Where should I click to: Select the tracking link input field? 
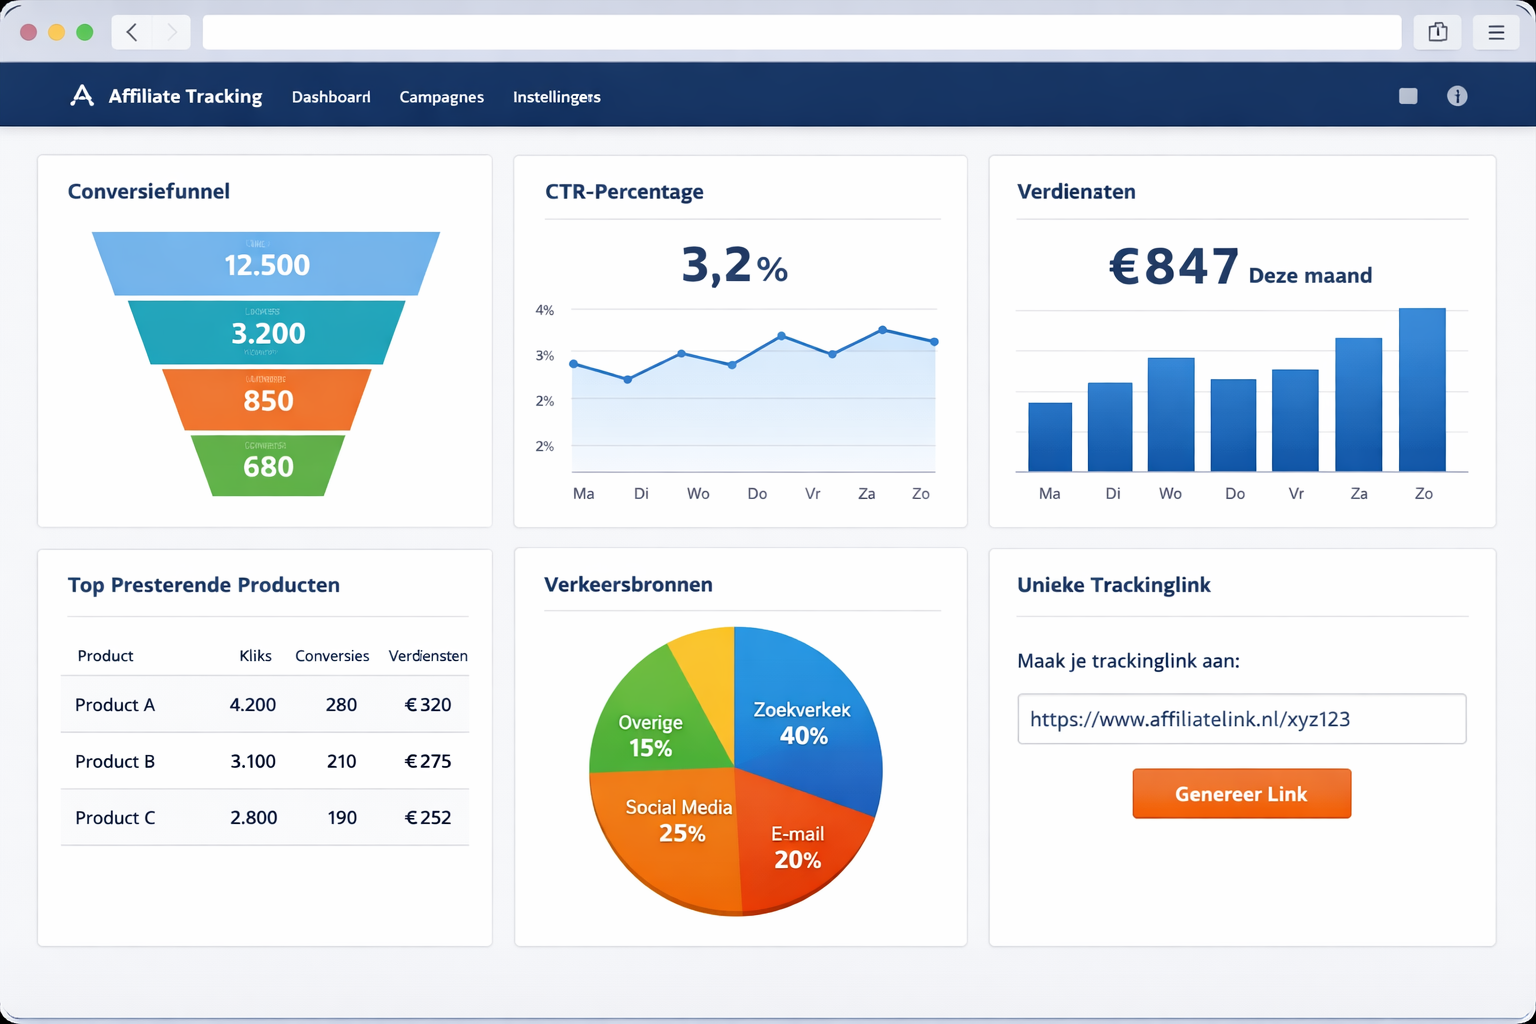click(x=1241, y=719)
